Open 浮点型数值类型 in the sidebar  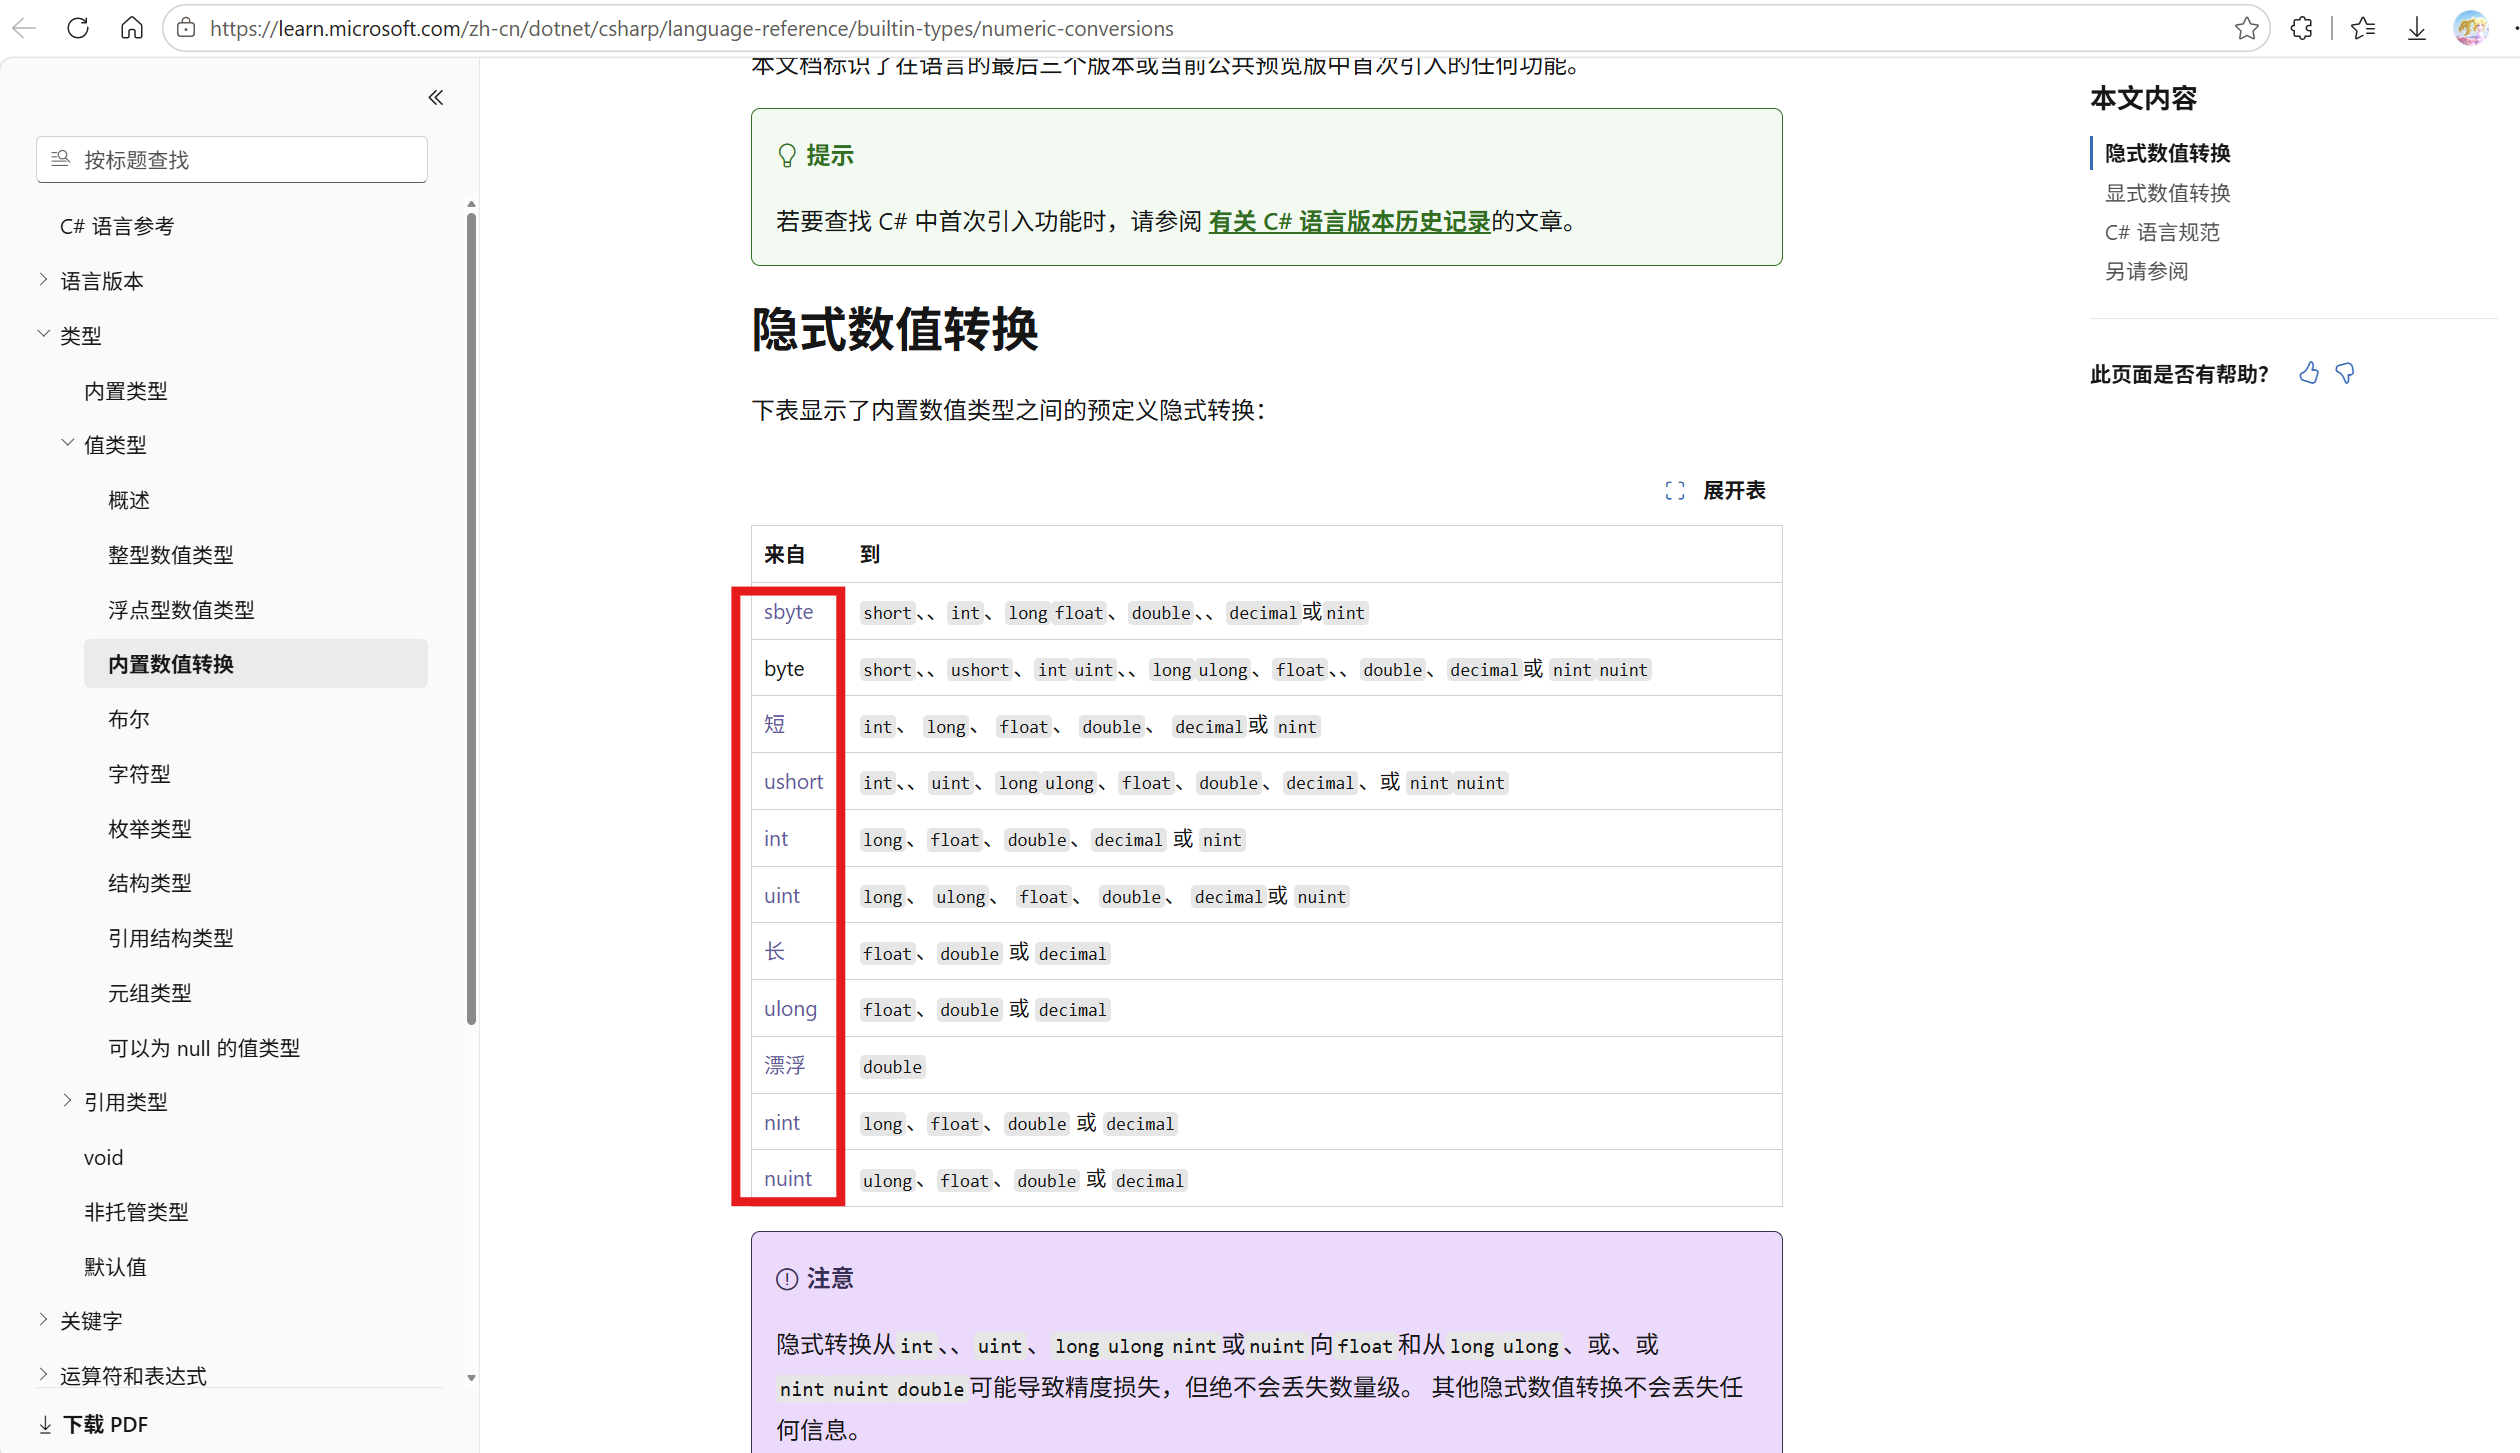(181, 610)
